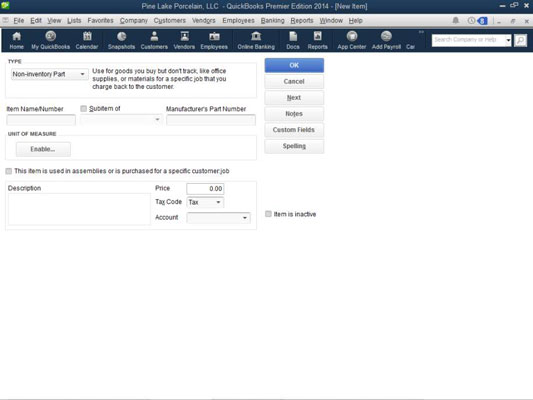Toggle Item is inactive checkbox
Viewport: 533px width, 400px height.
point(268,214)
